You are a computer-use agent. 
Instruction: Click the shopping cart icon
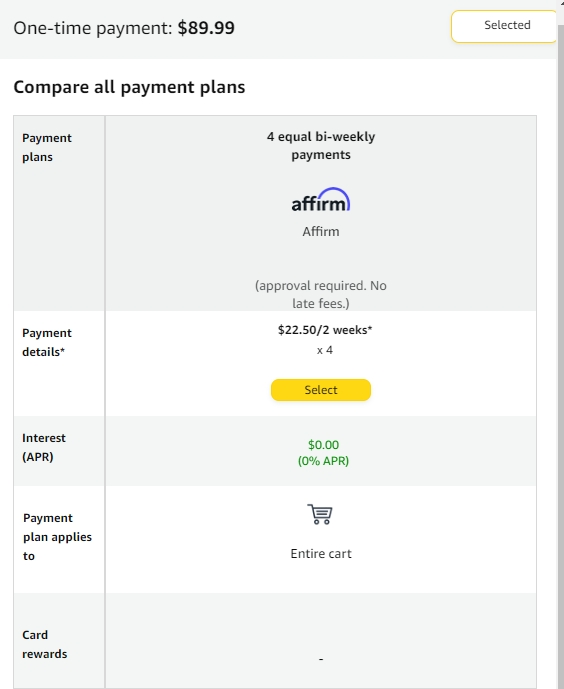pos(320,514)
